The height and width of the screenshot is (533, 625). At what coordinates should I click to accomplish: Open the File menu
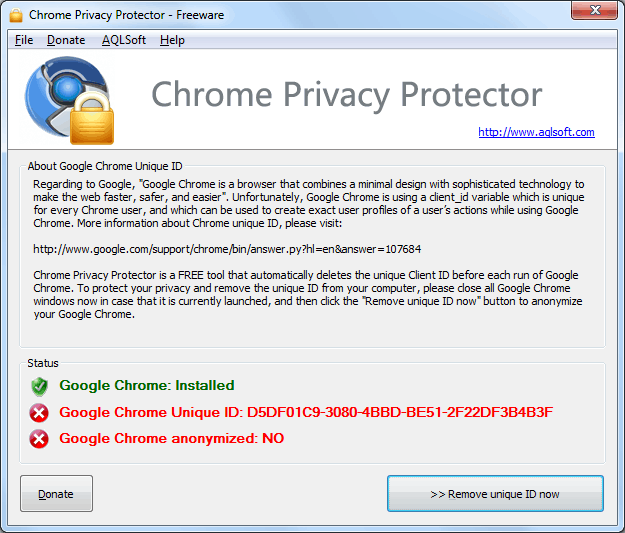click(x=24, y=40)
